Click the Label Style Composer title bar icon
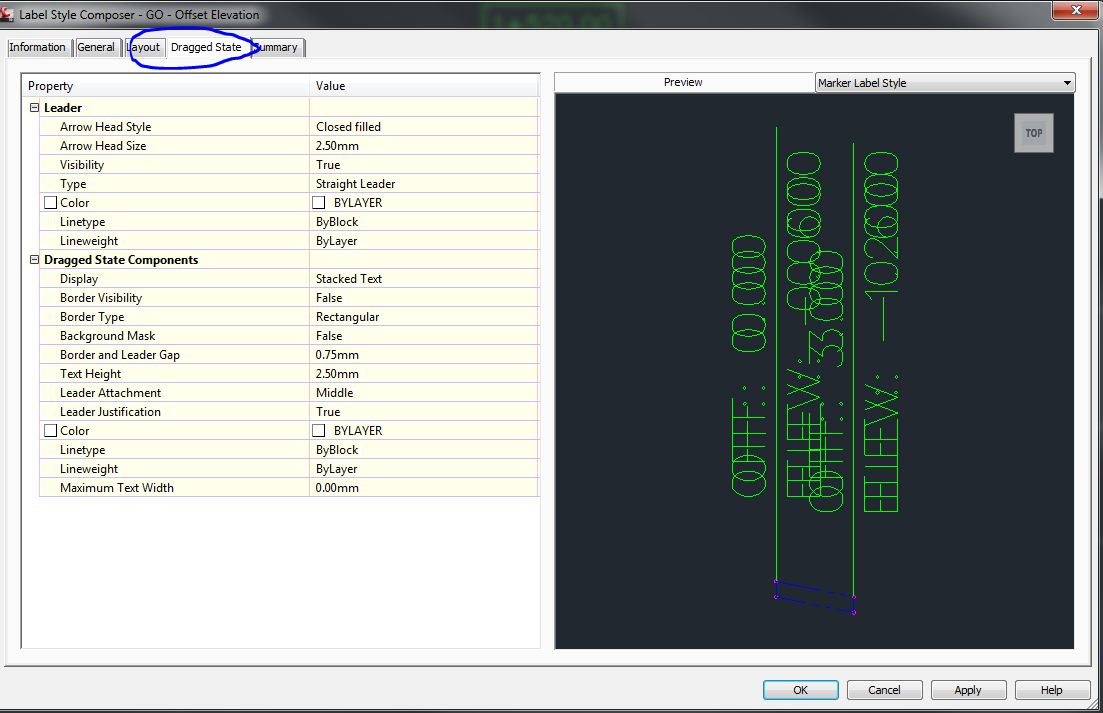This screenshot has height=713, width=1103. (10, 11)
